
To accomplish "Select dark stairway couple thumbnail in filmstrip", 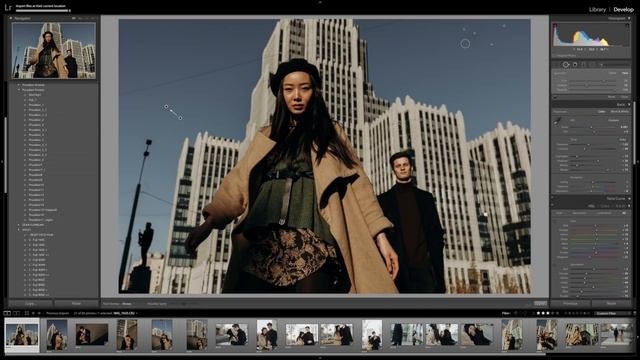I will [x=91, y=335].
